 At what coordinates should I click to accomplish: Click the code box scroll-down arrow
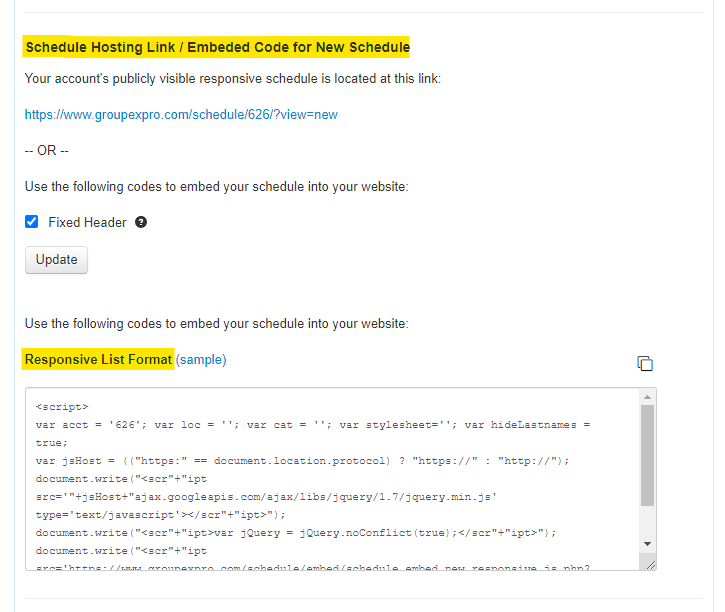647,544
